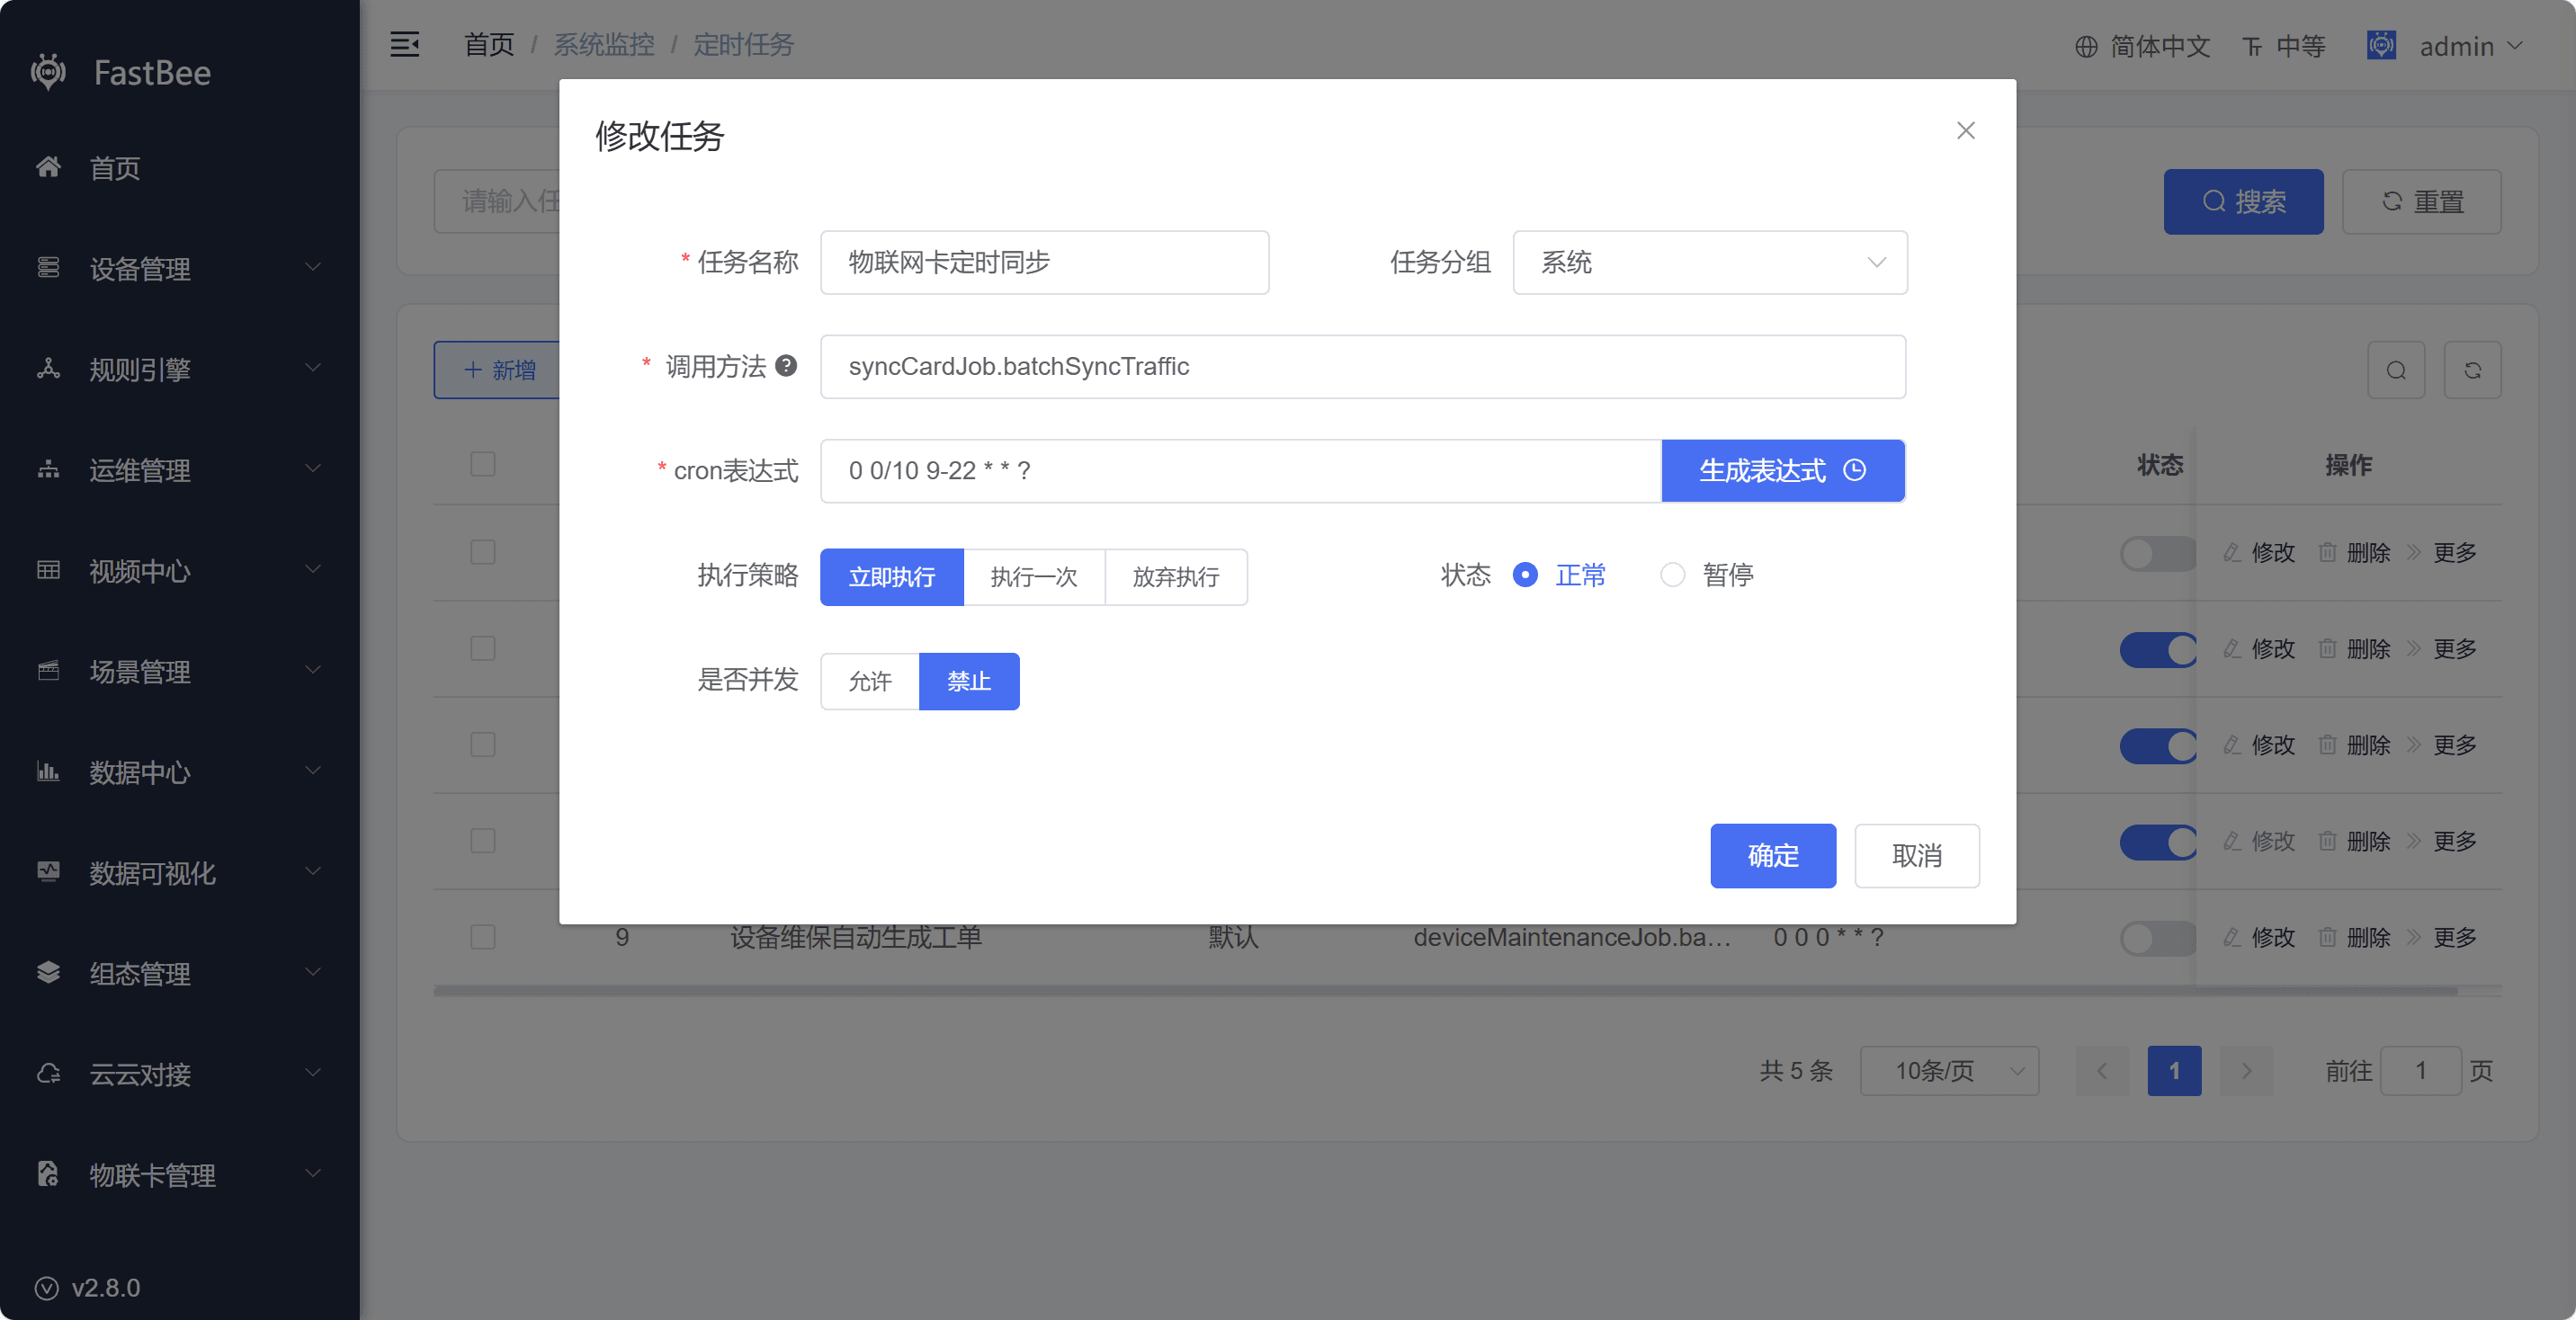2576x1320 pixels.
Task: Select the 正常 status radio button
Action: [1525, 574]
